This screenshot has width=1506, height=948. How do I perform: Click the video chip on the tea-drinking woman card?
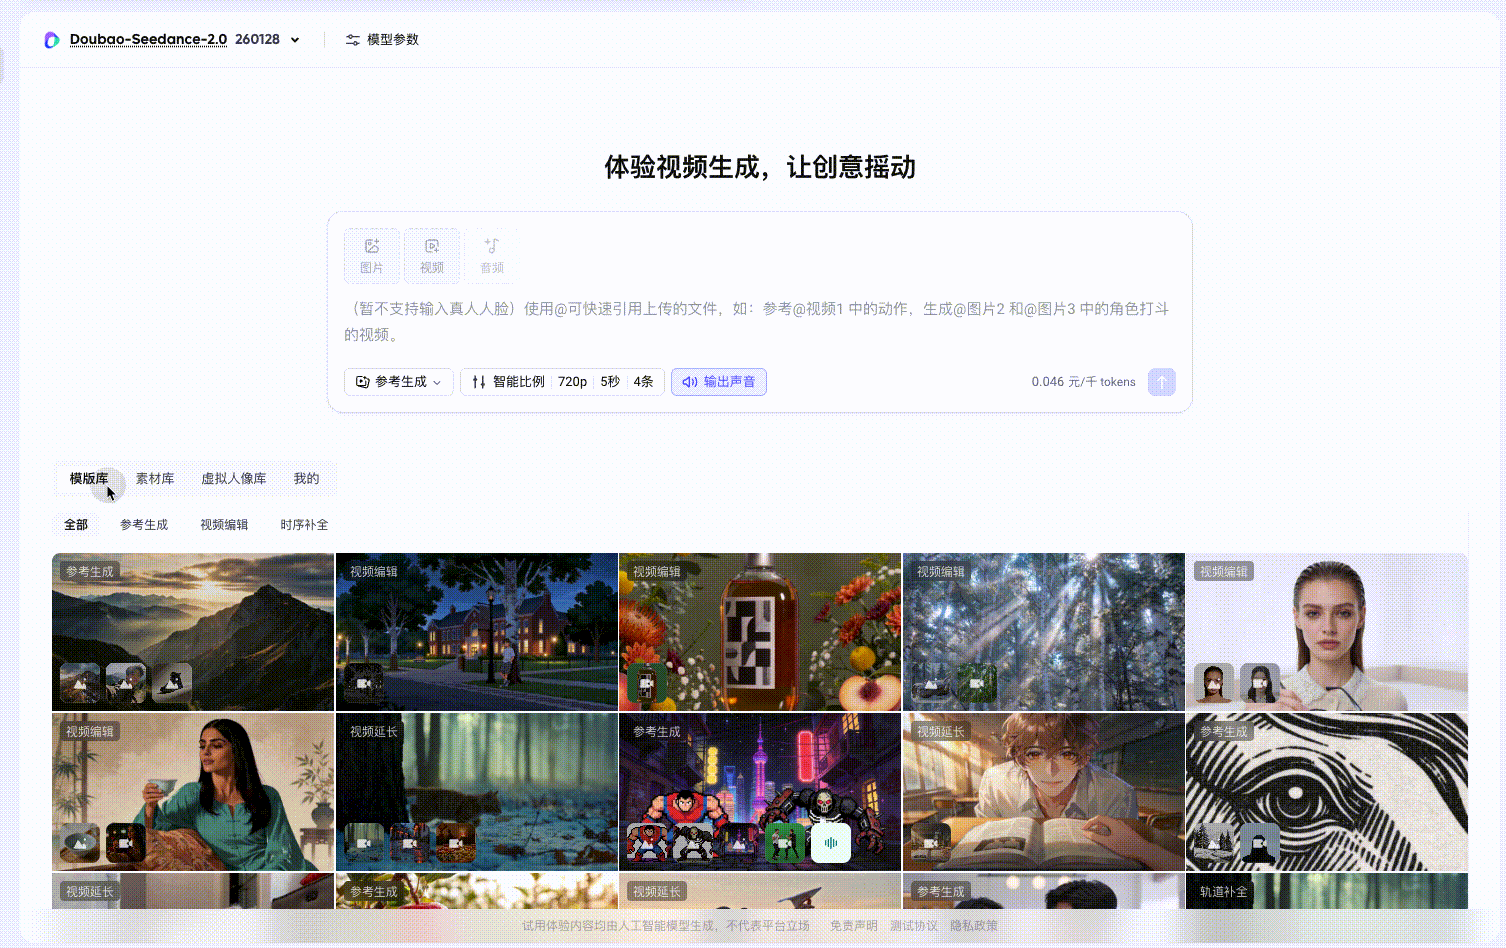pyautogui.click(x=126, y=843)
